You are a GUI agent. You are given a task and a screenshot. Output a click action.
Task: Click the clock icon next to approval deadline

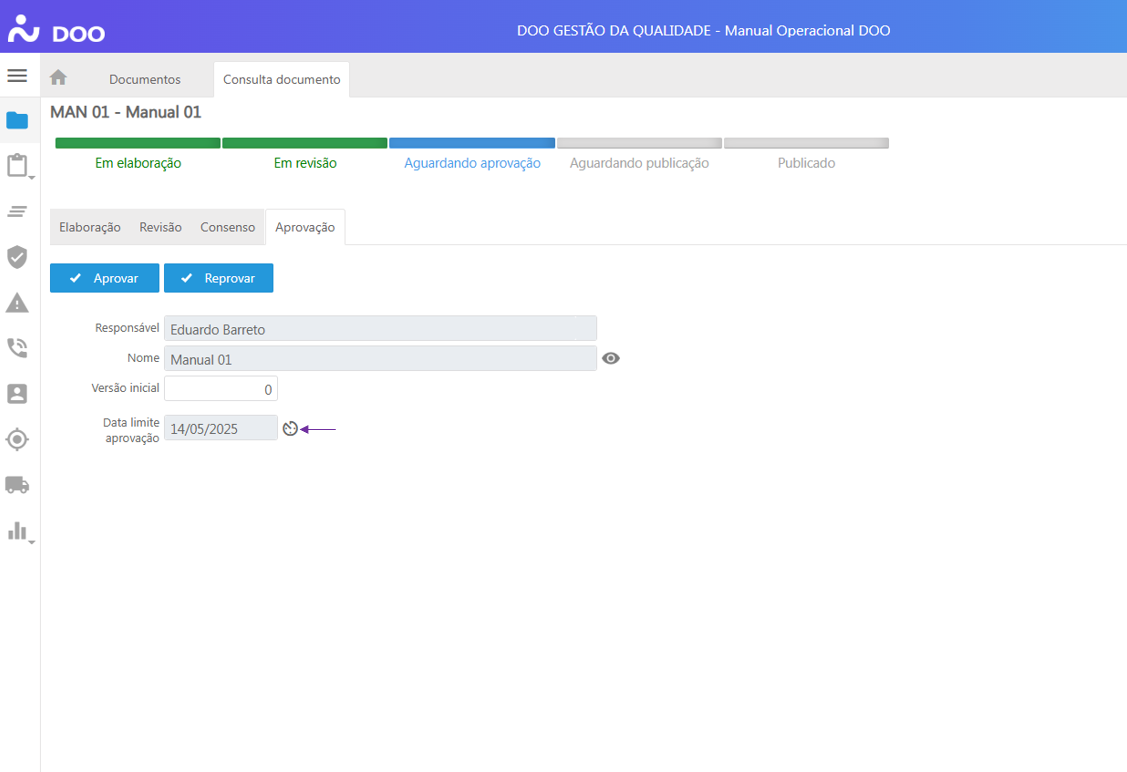click(x=290, y=428)
